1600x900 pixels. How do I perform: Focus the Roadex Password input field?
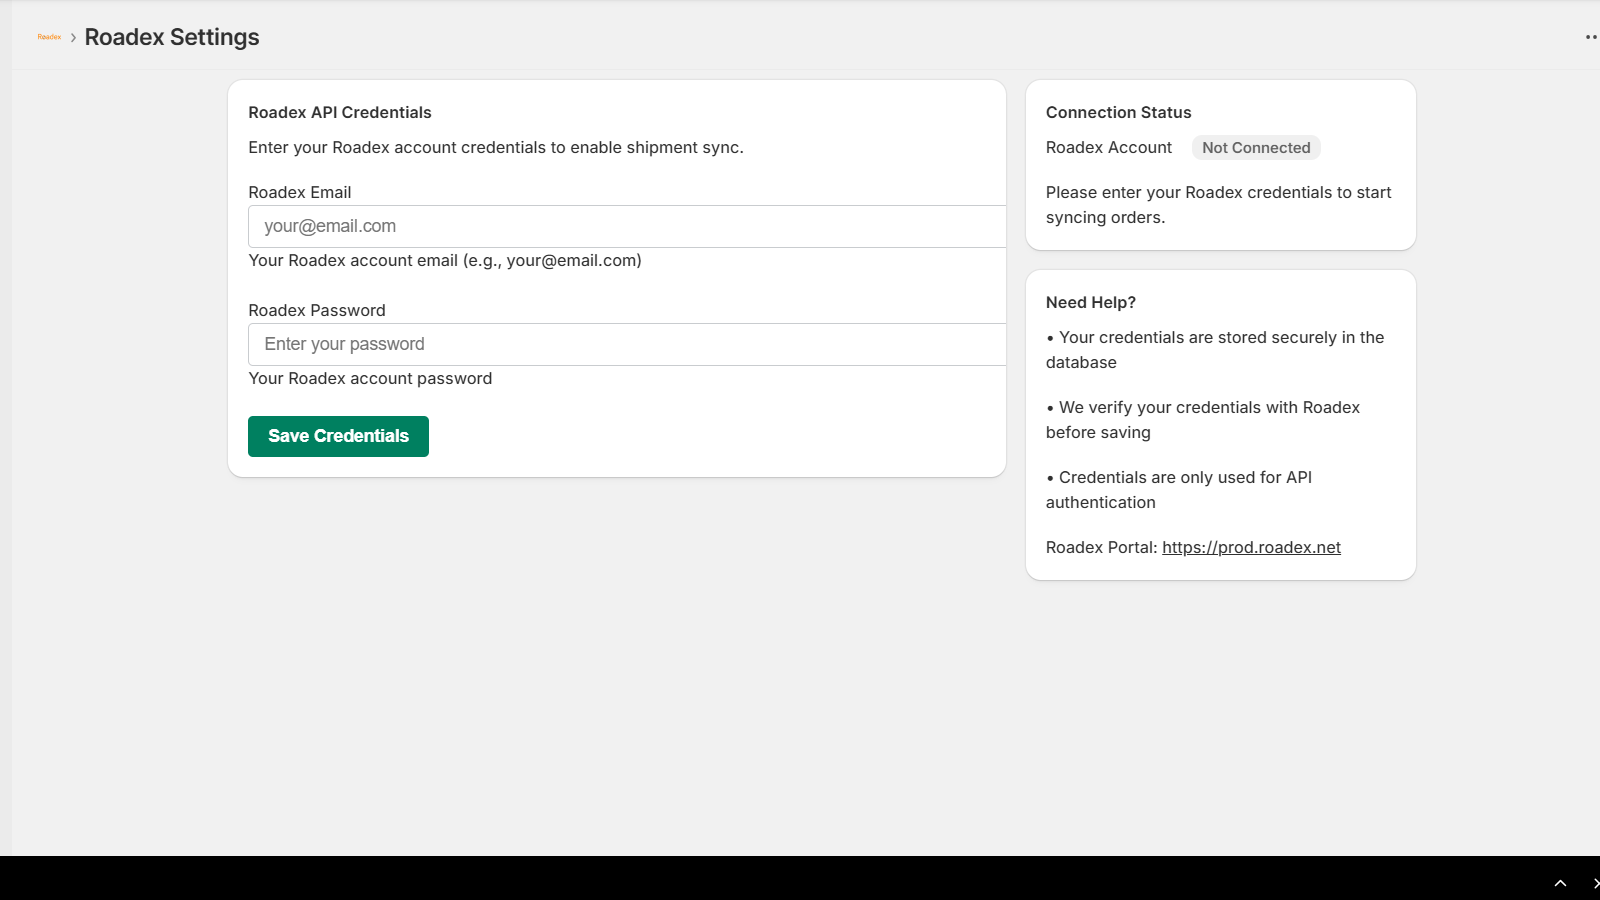pos(627,344)
